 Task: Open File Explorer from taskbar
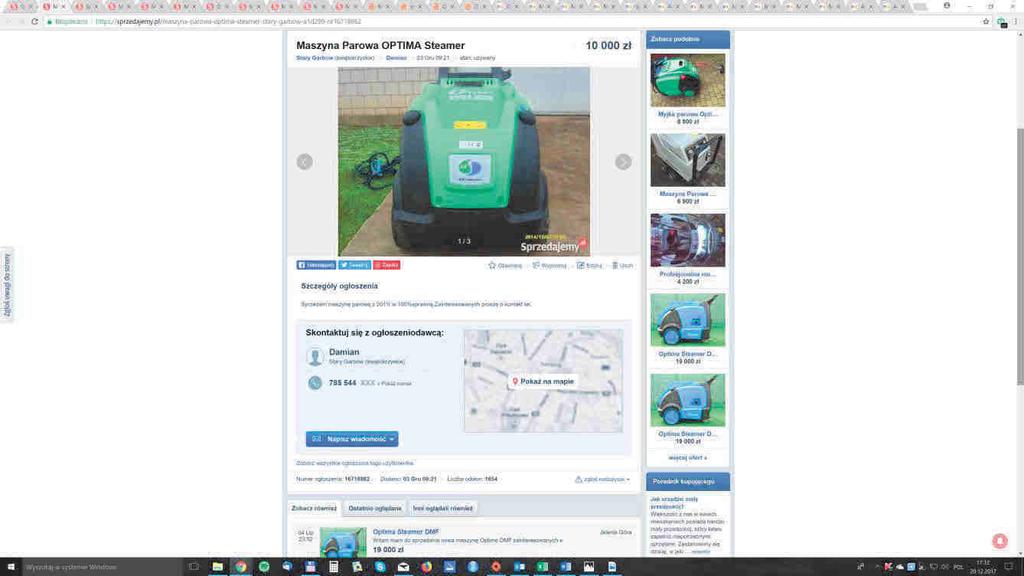click(217, 567)
